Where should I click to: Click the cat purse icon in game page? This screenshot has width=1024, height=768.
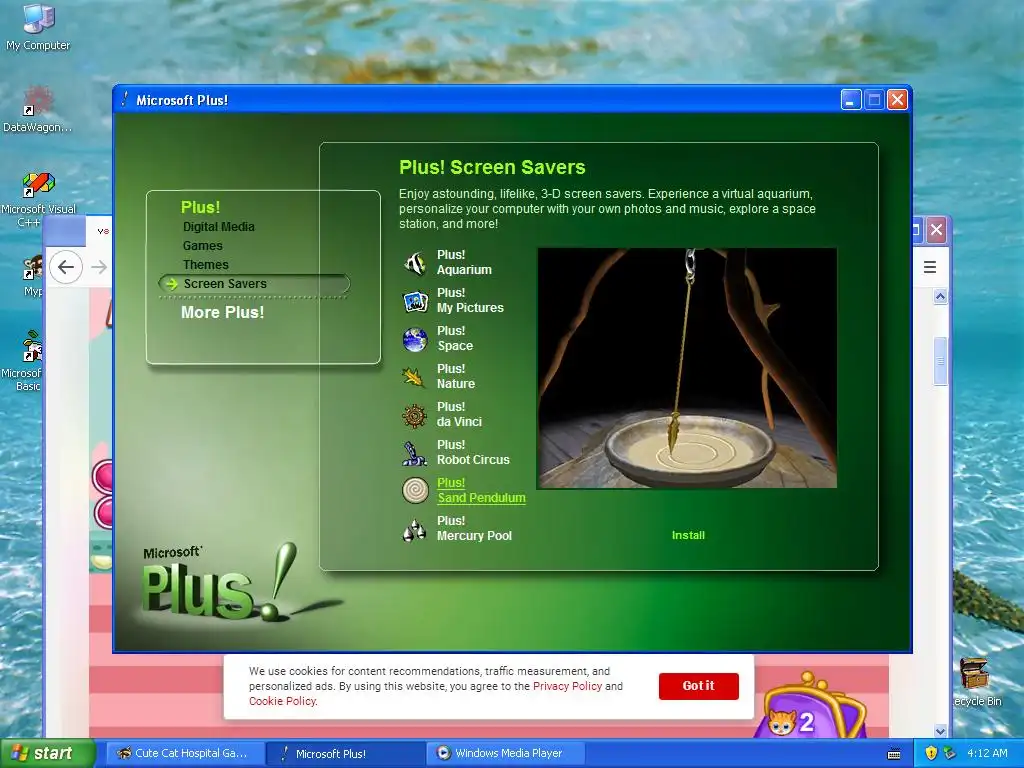[x=810, y=707]
